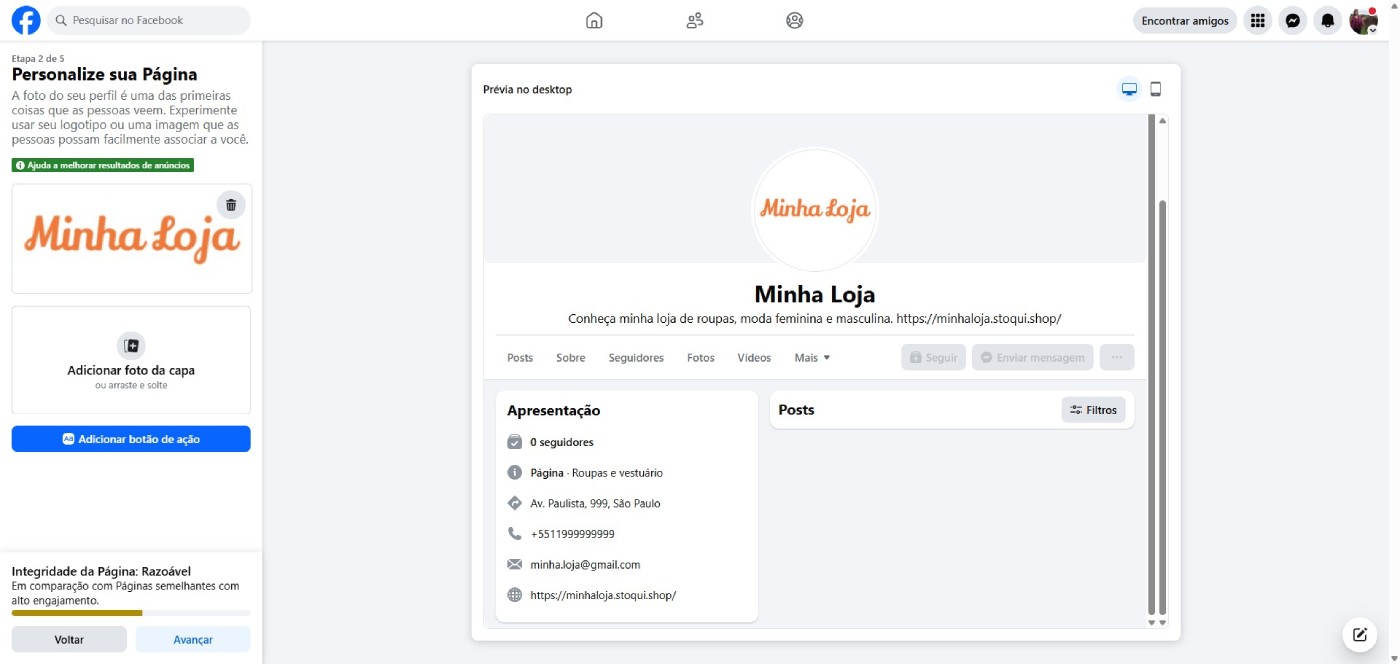Image resolution: width=1400 pixels, height=664 pixels.
Task: Open the Filtros options for Posts
Action: 1093,410
